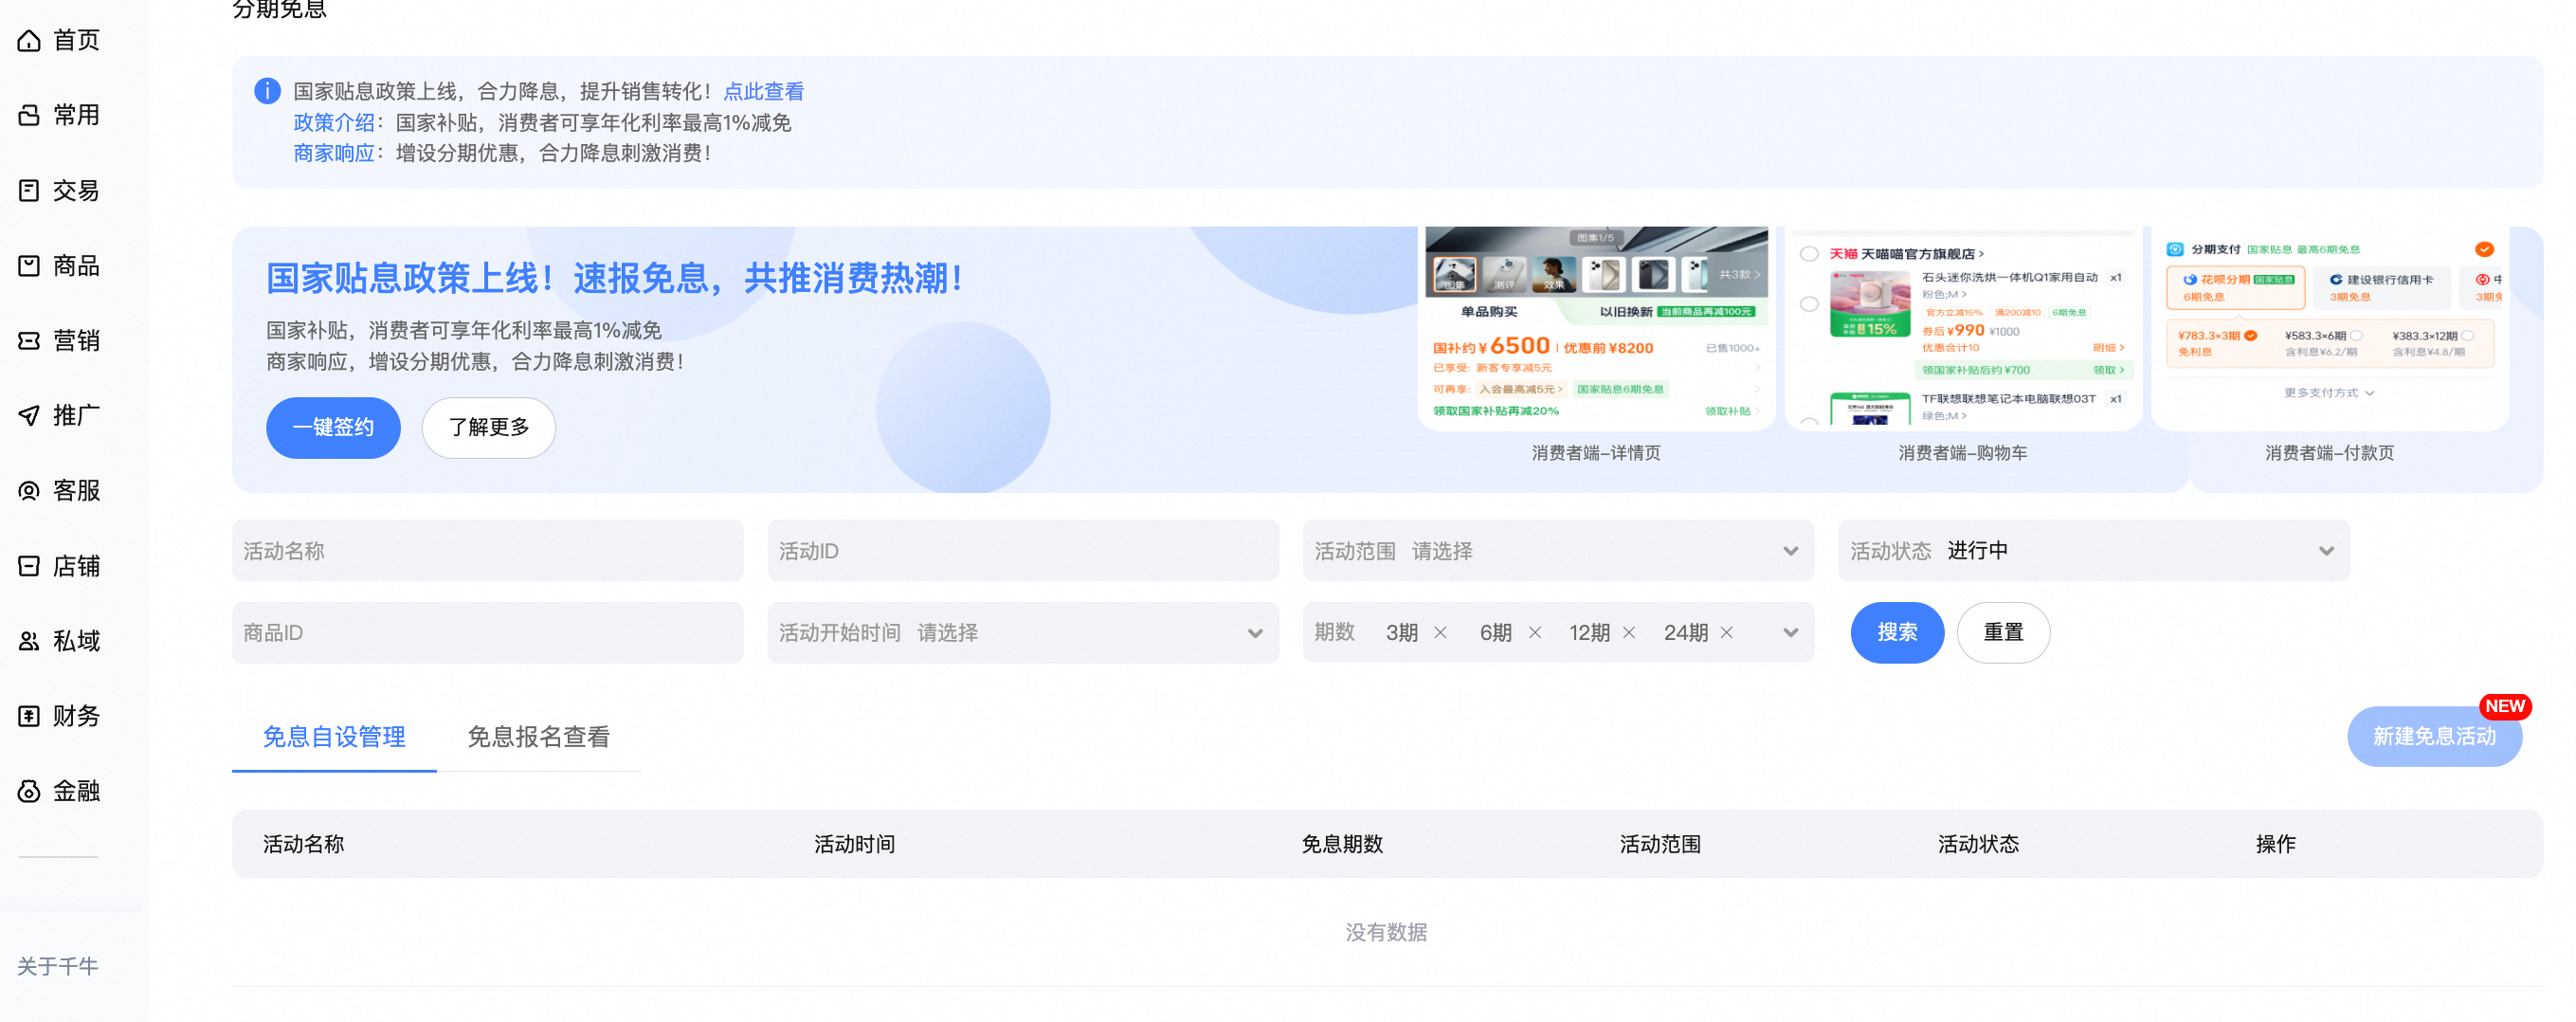Image resolution: width=2576 pixels, height=1022 pixels.
Task: Click the 新建免息活动 button
Action: coord(2434,737)
